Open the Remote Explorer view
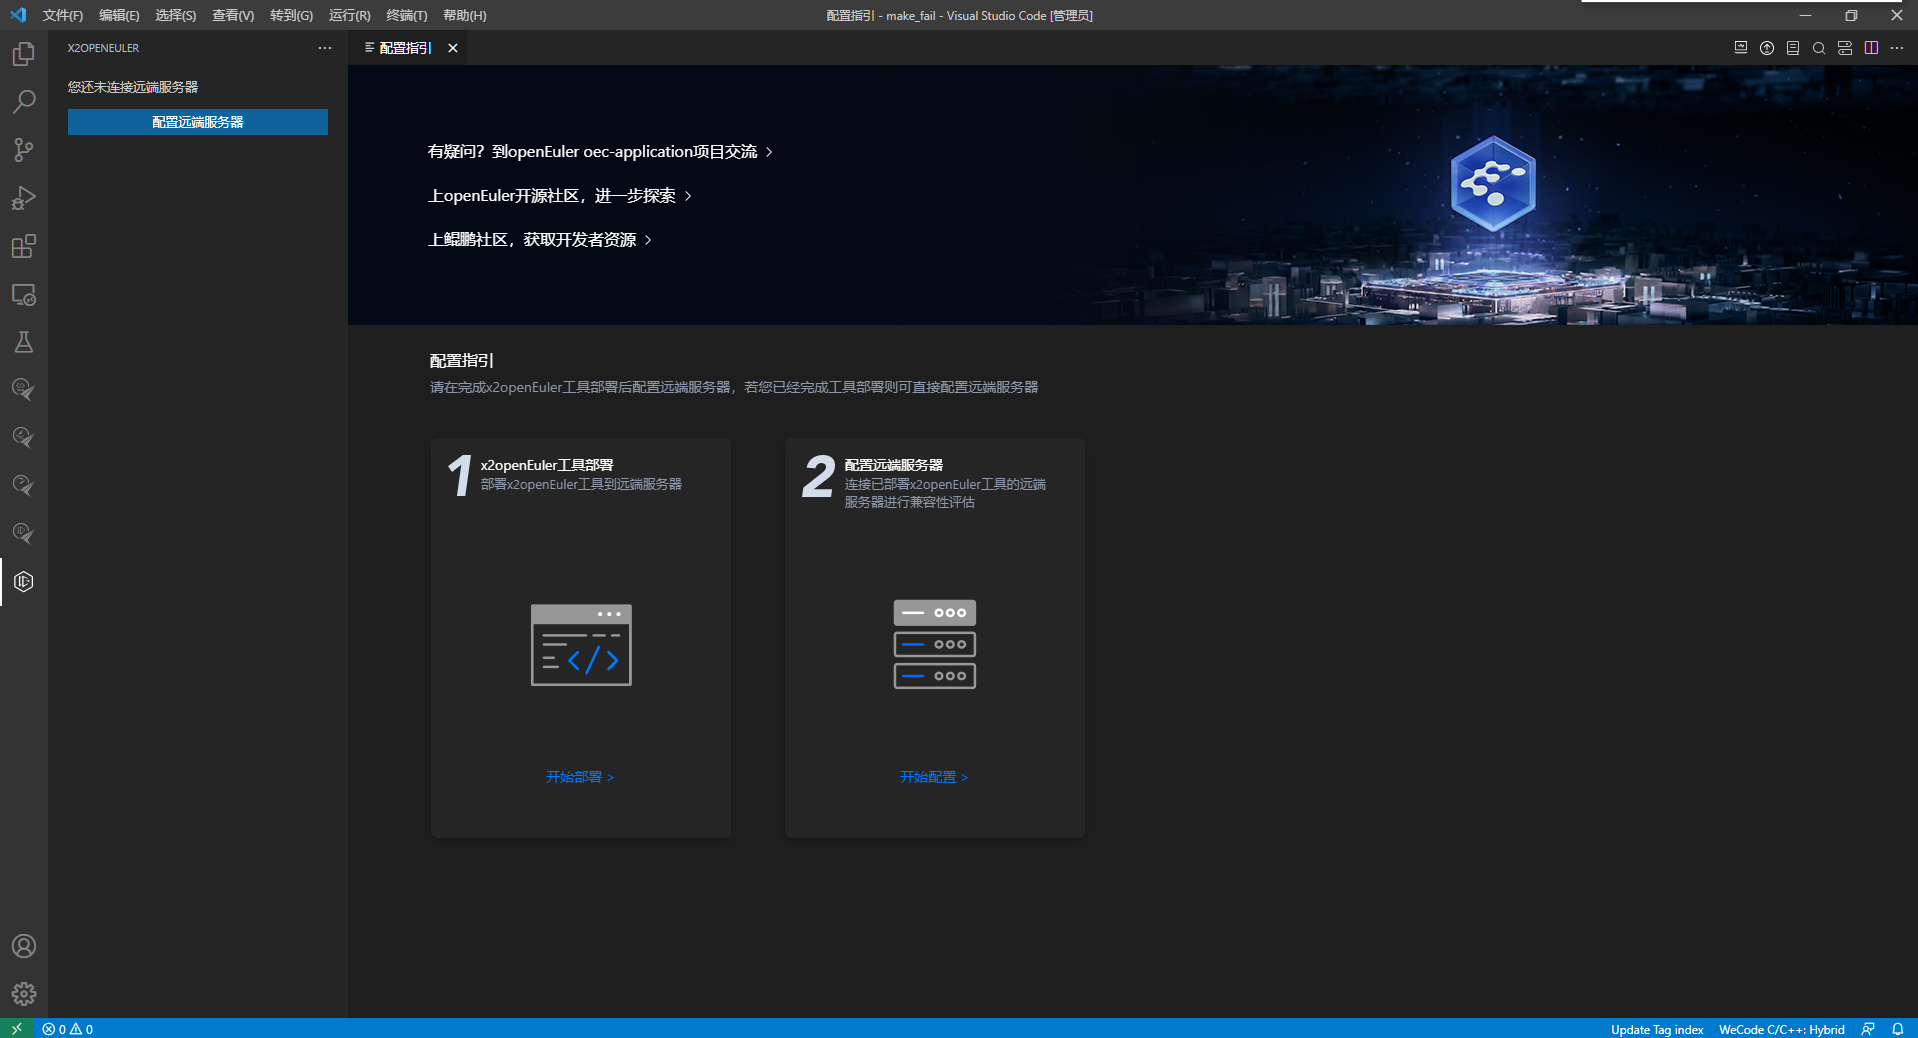Viewport: 1918px width, 1038px height. (24, 295)
